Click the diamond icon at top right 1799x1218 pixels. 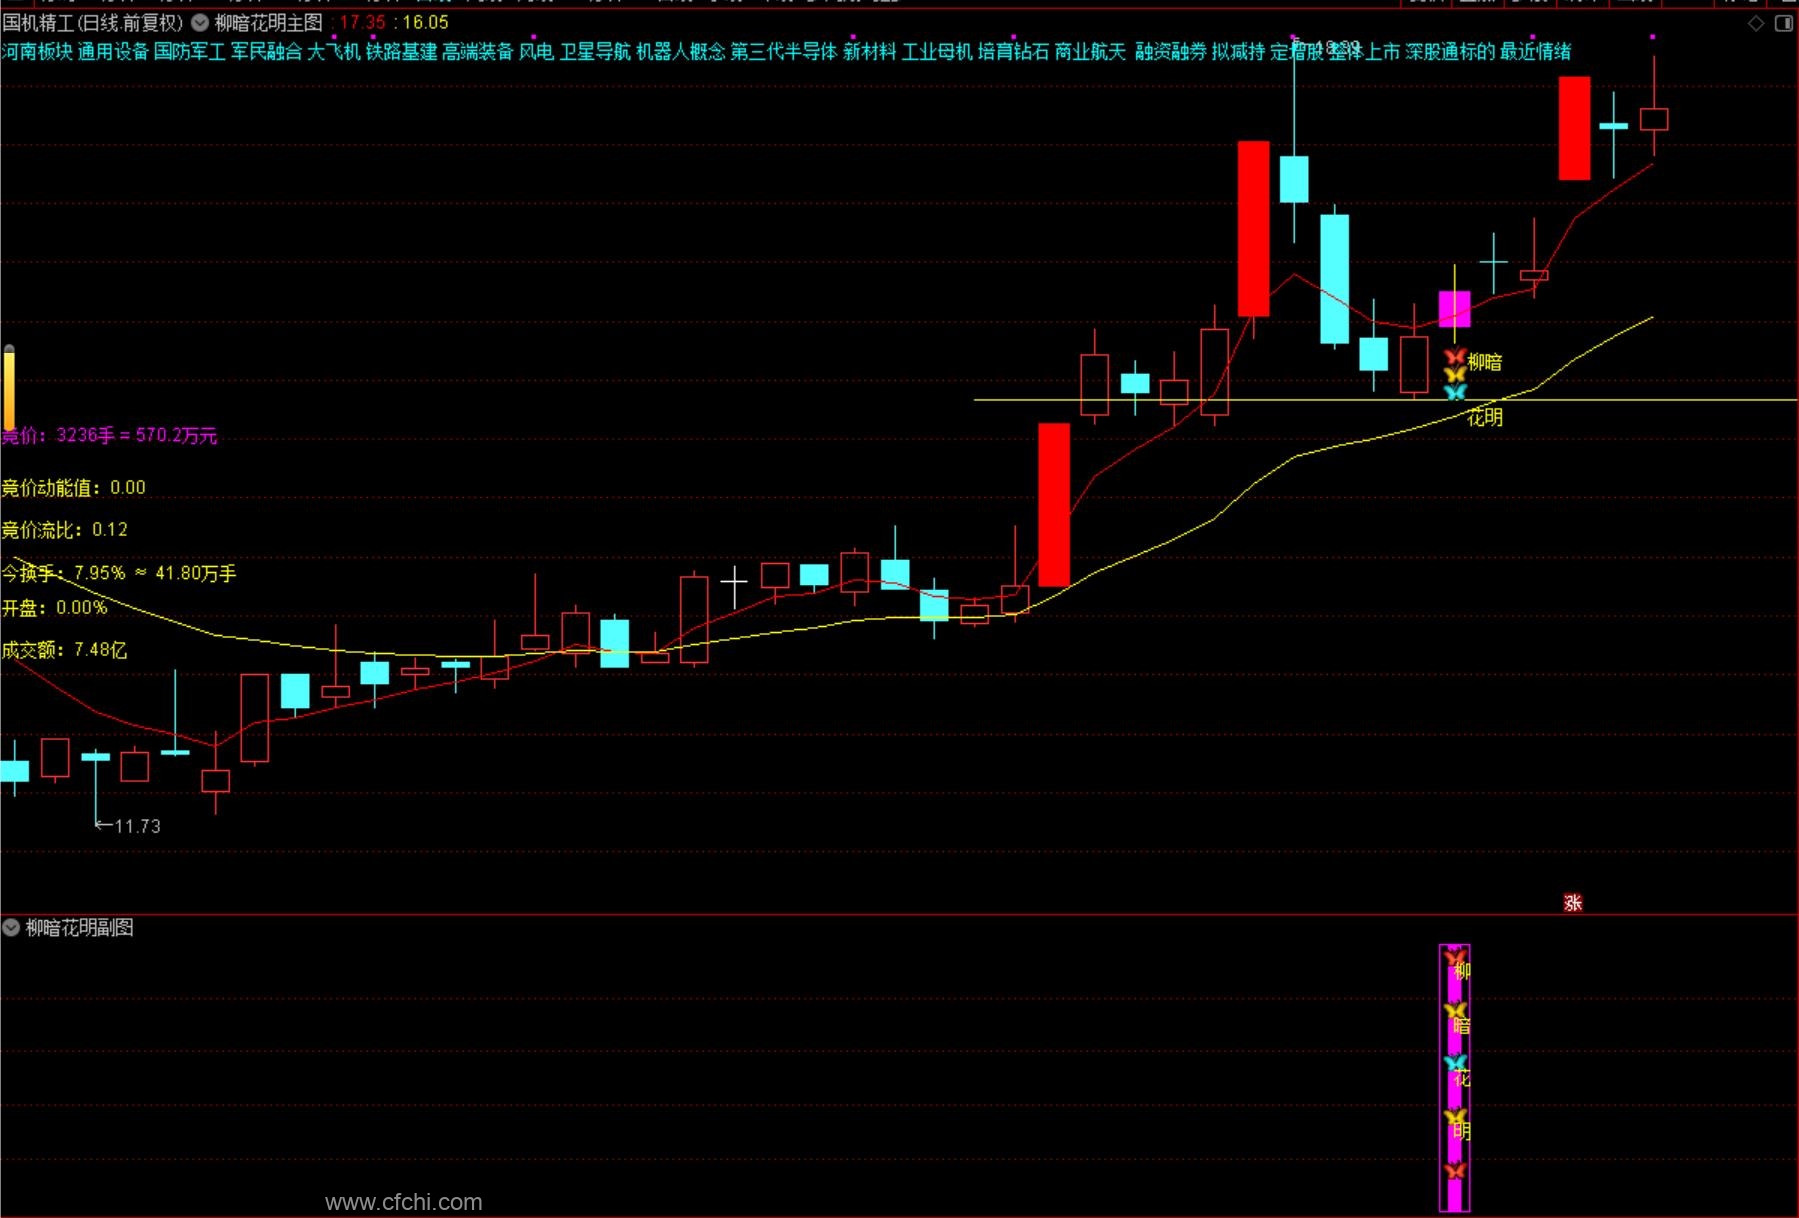click(1756, 23)
